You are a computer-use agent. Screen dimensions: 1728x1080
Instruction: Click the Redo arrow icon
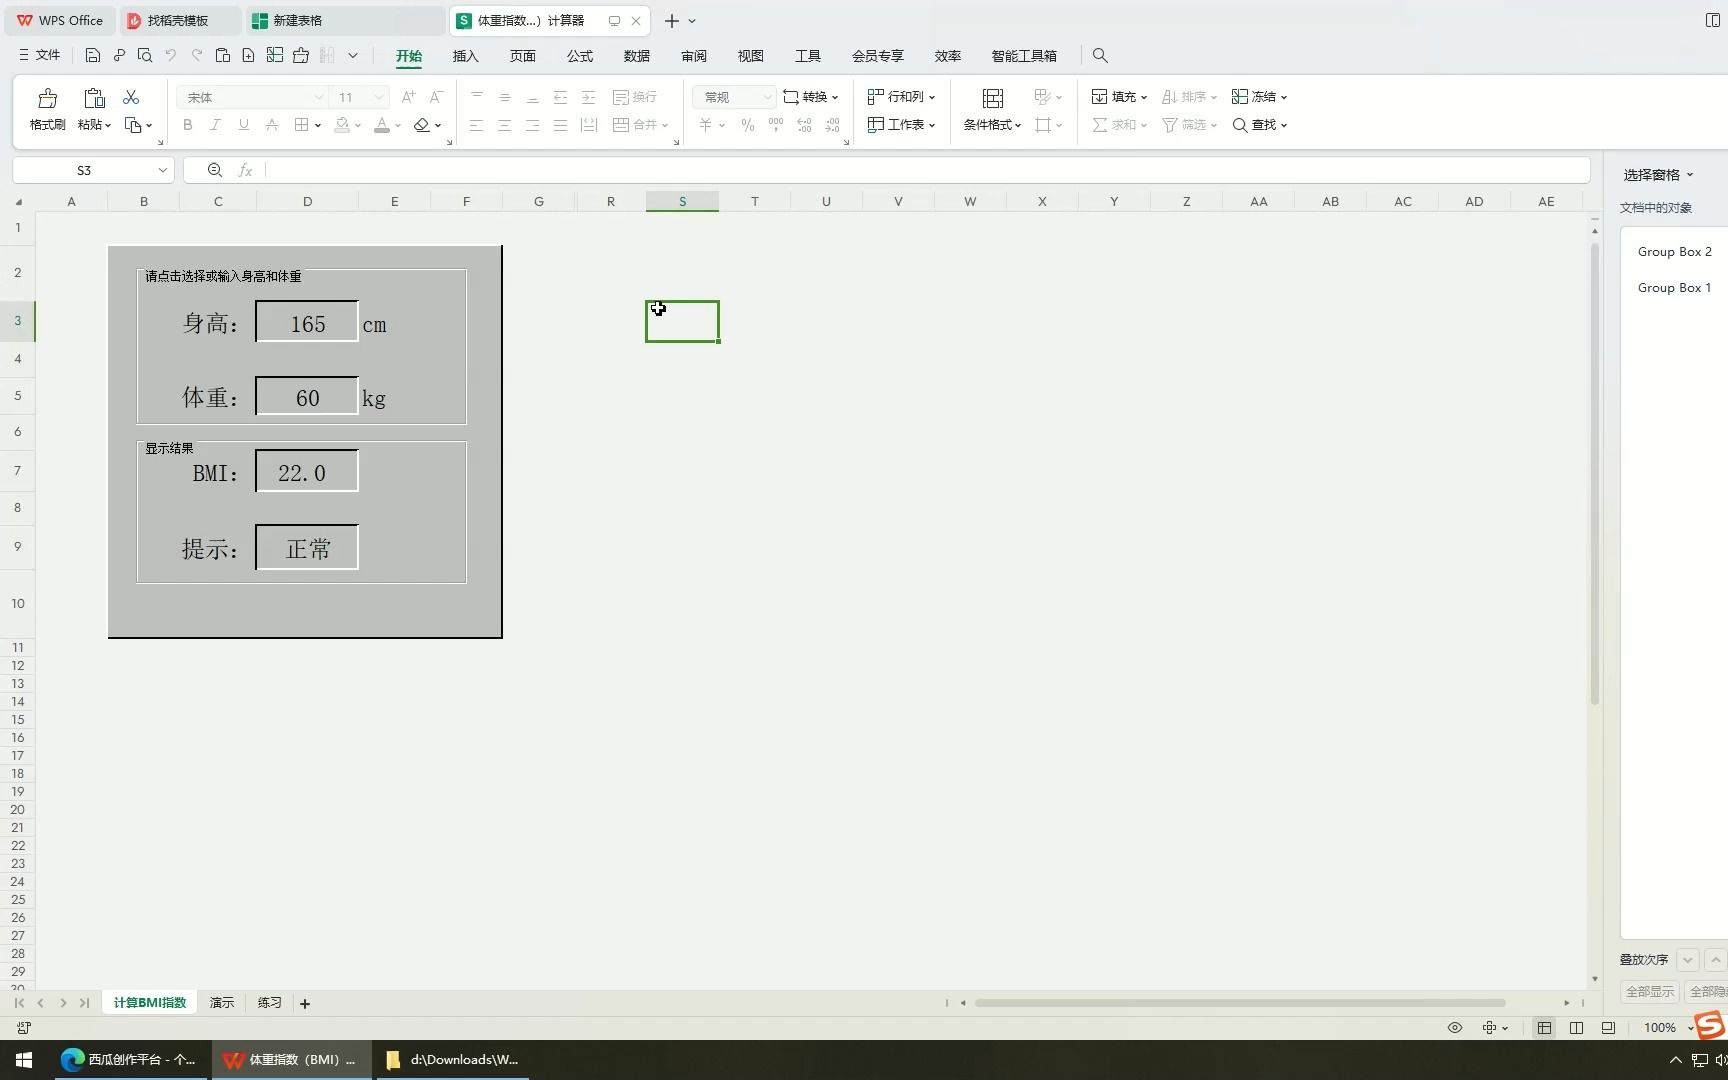pos(197,56)
